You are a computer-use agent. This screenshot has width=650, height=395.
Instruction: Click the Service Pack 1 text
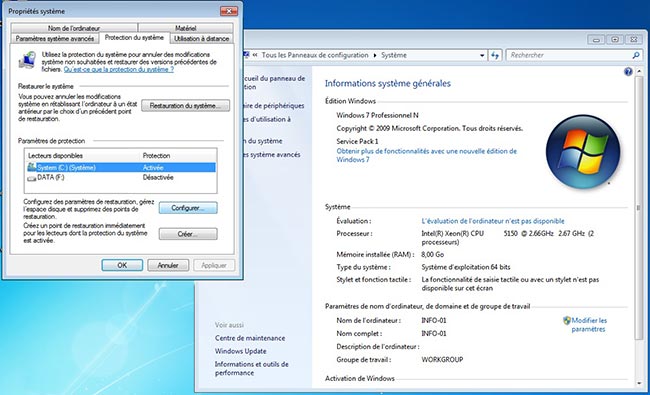(x=357, y=141)
